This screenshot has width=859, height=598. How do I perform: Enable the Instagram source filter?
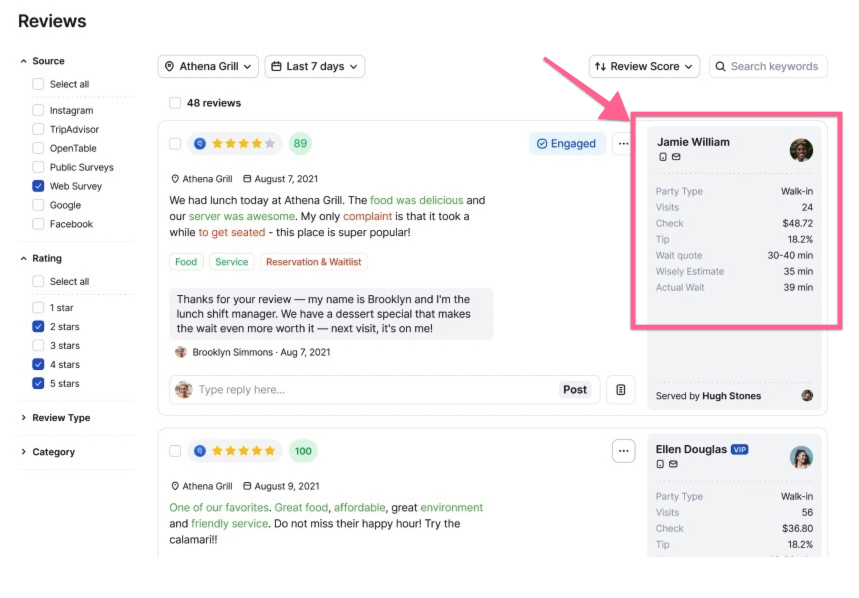point(38,110)
